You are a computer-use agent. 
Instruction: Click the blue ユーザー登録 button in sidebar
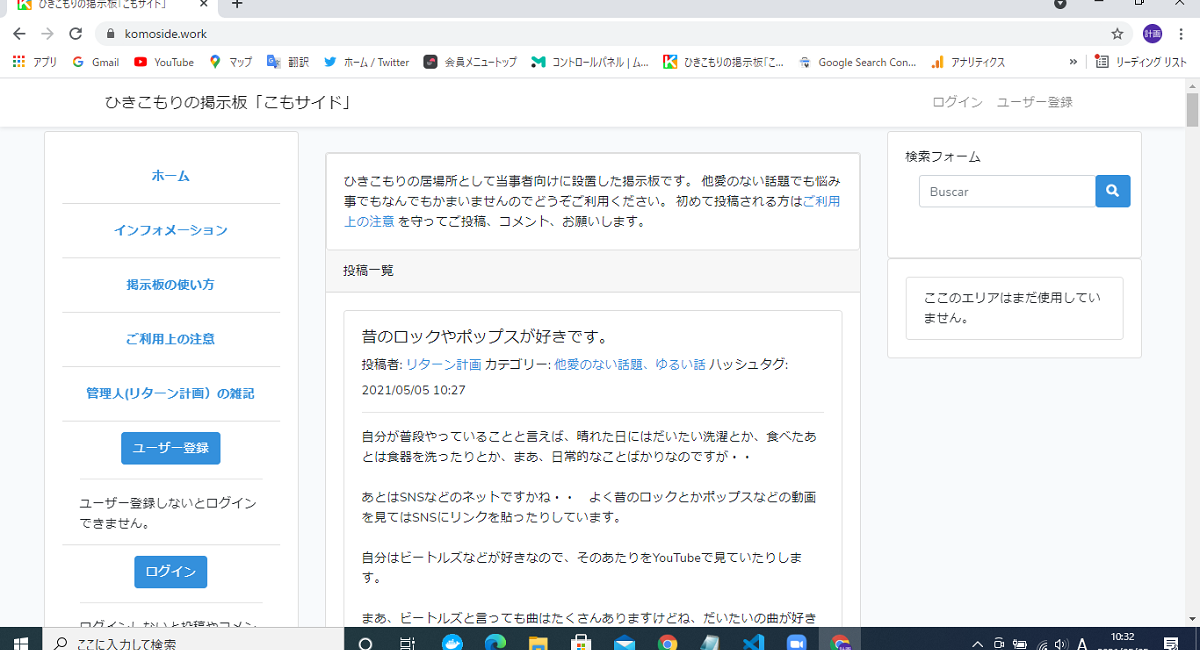(x=170, y=448)
